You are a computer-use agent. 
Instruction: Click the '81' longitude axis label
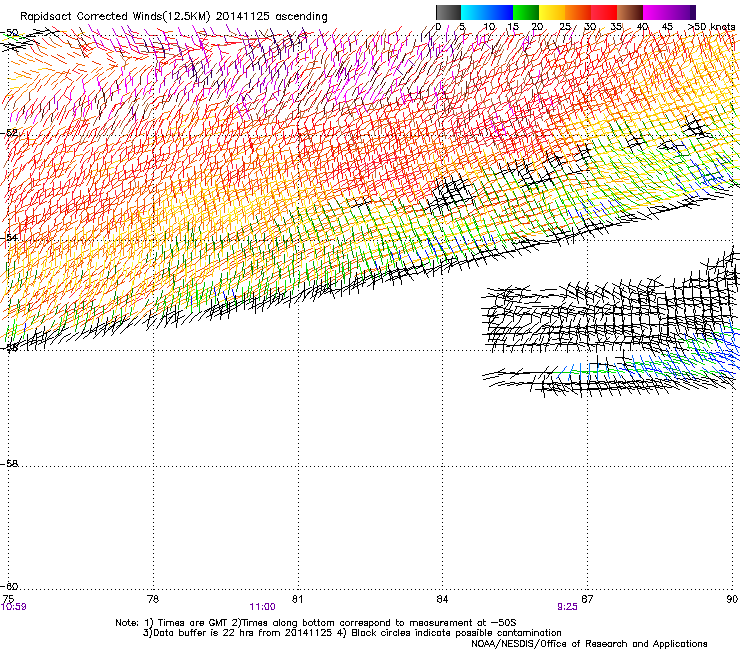point(297,599)
